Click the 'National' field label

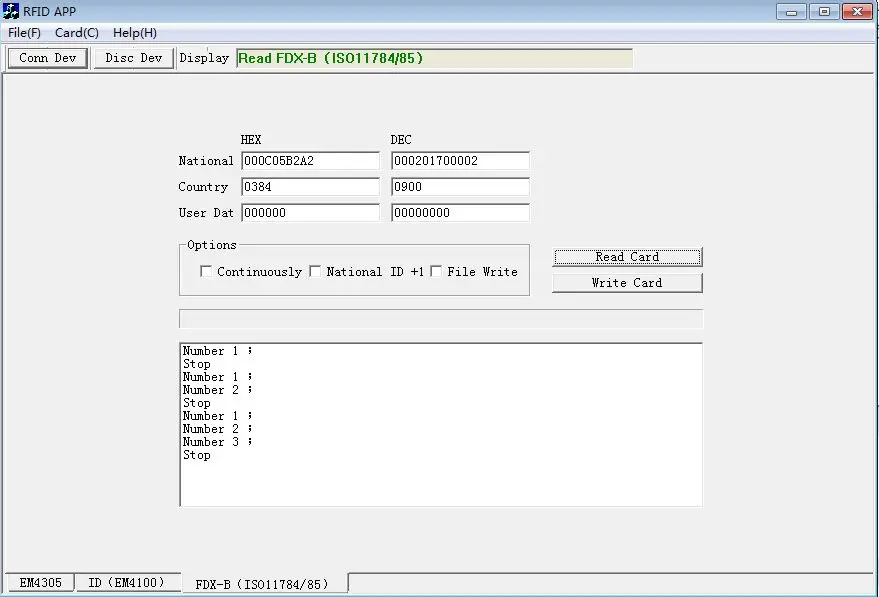point(206,161)
